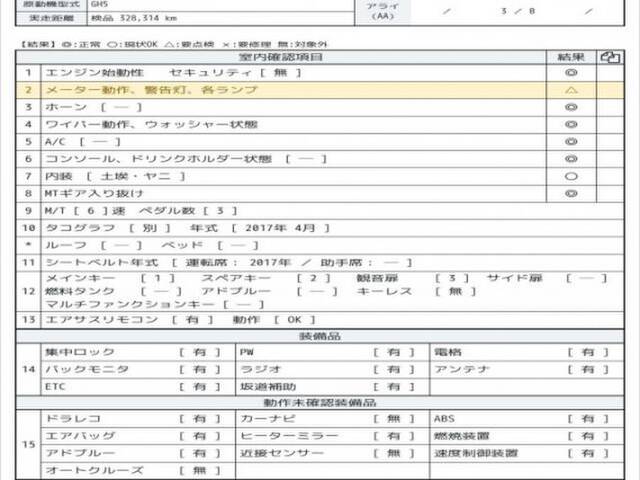
Task: Click the double-circle result for engine start
Action: coord(571,73)
